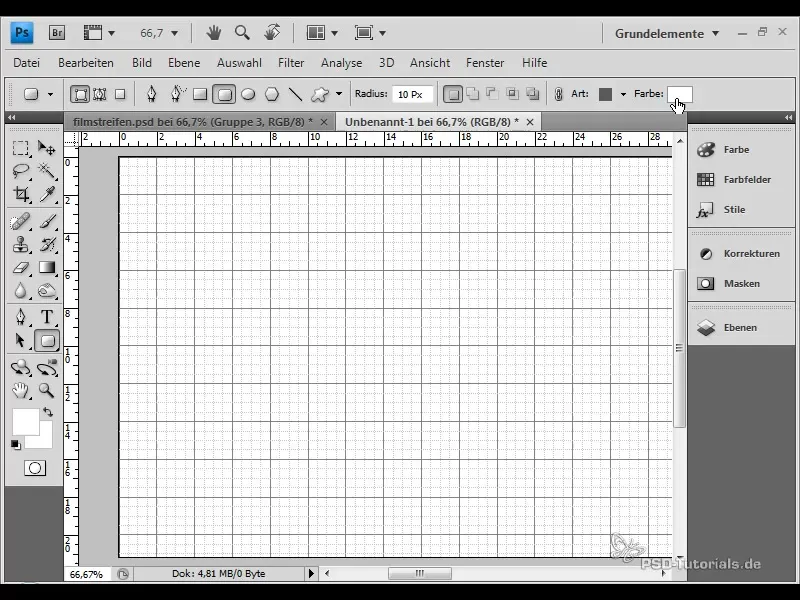
Task: Select the Rotate View tool in application bar
Action: coord(272,33)
